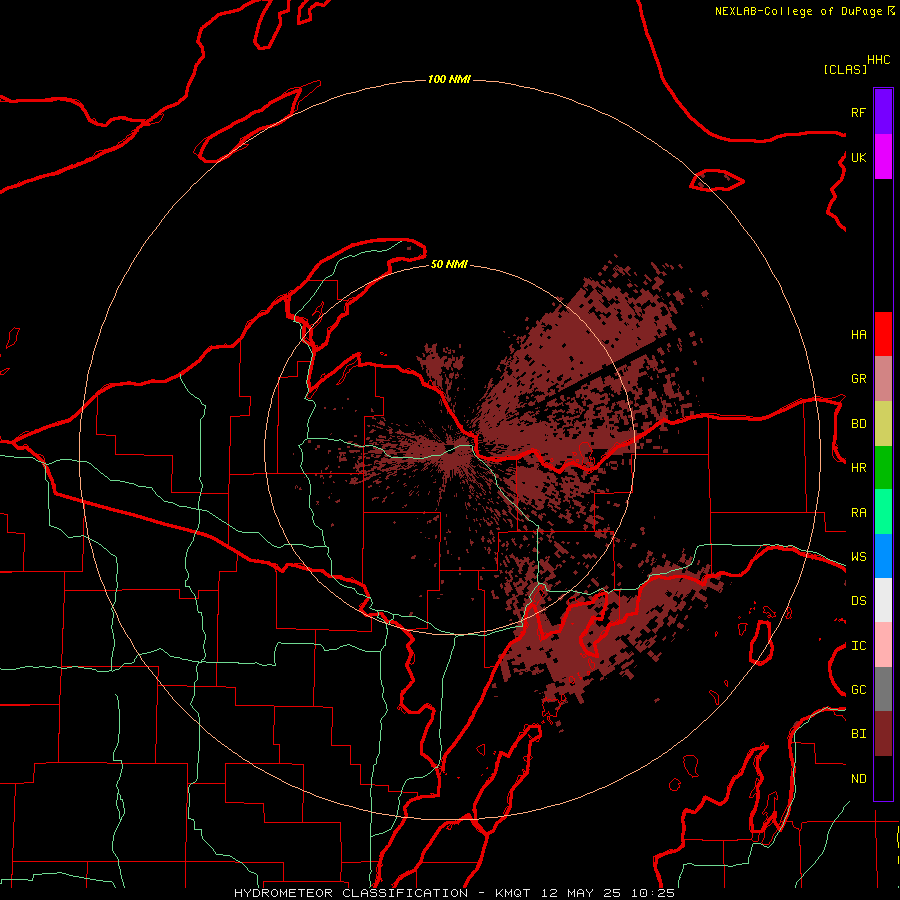Click the "50 NMI" range ring label
The height and width of the screenshot is (900, 900).
(x=449, y=264)
